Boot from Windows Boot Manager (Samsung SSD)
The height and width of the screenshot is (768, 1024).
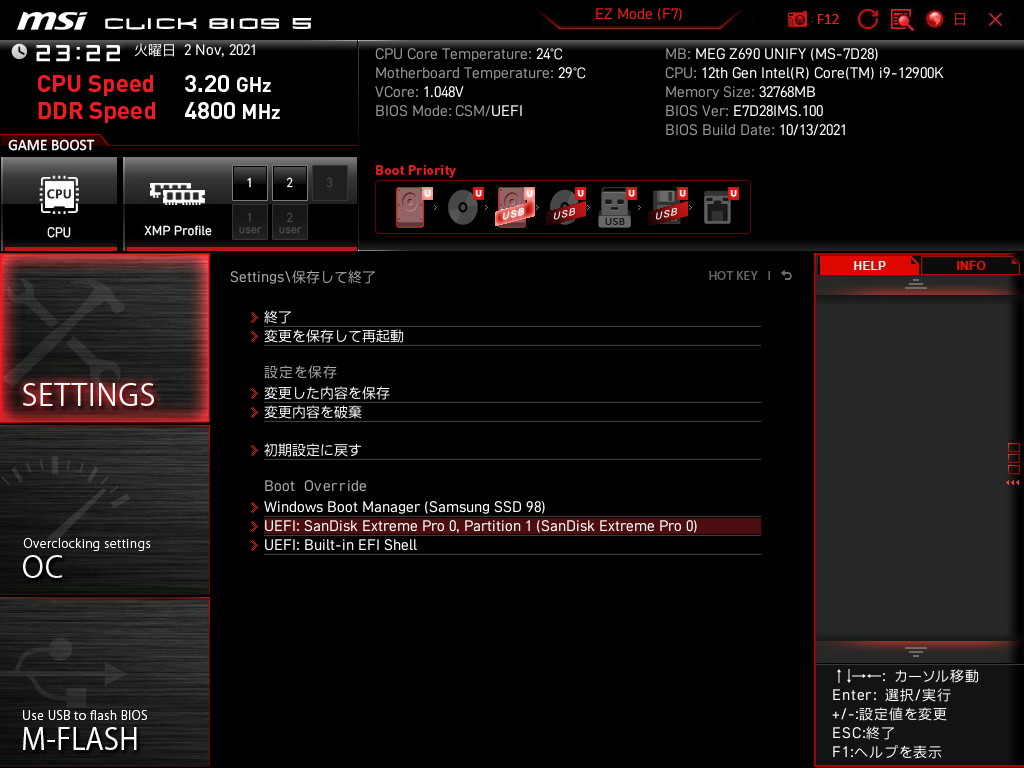pyautogui.click(x=404, y=507)
